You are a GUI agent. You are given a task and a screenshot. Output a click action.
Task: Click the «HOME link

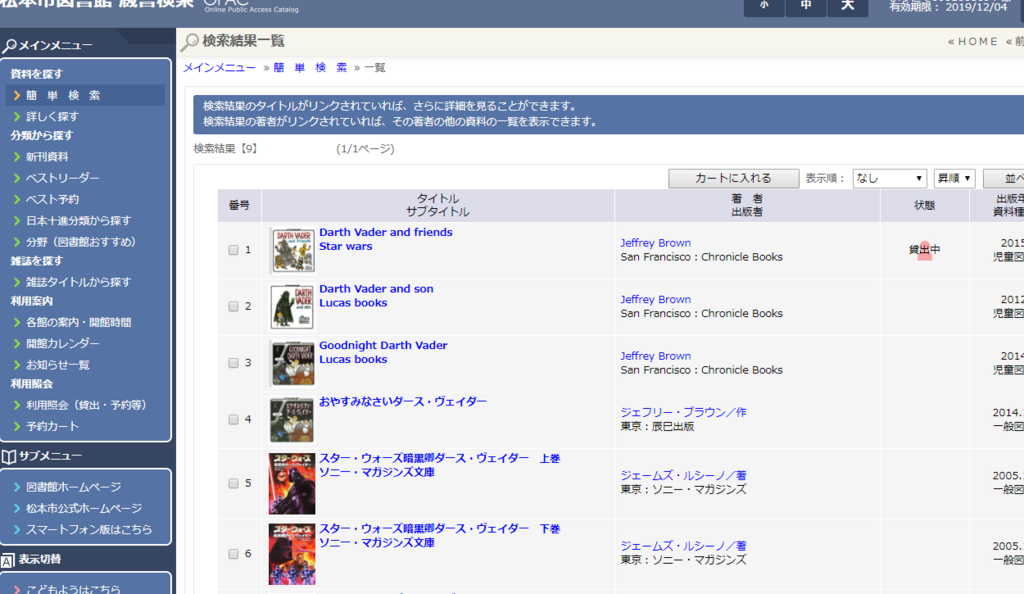click(973, 42)
